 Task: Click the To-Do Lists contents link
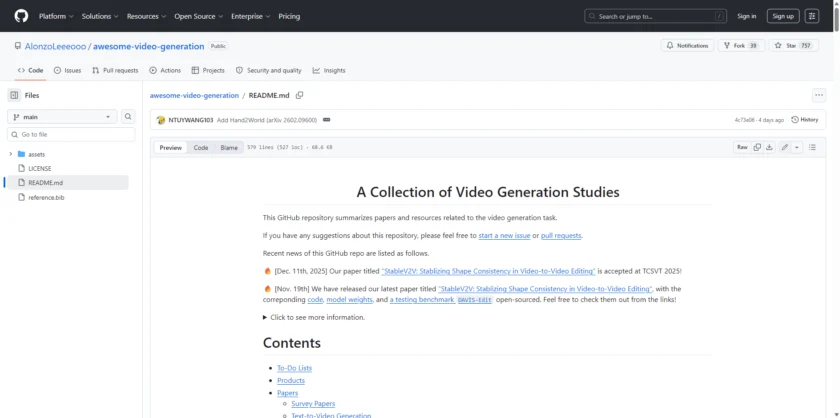pyautogui.click(x=294, y=368)
